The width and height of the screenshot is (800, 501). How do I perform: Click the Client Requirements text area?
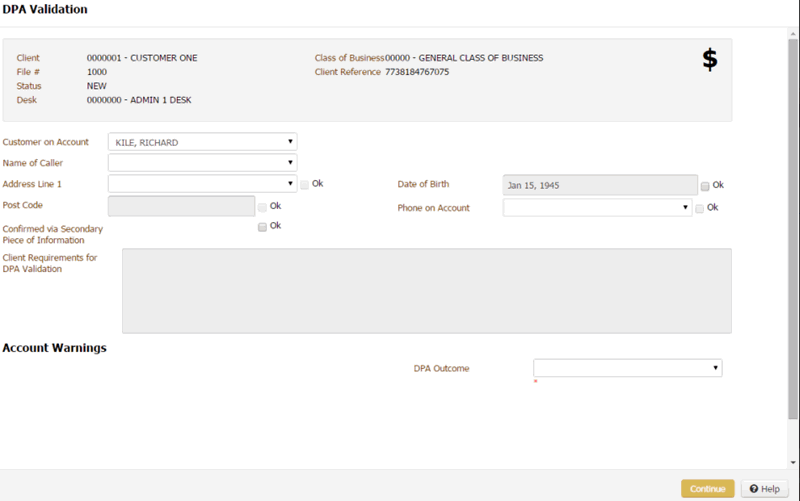point(426,290)
